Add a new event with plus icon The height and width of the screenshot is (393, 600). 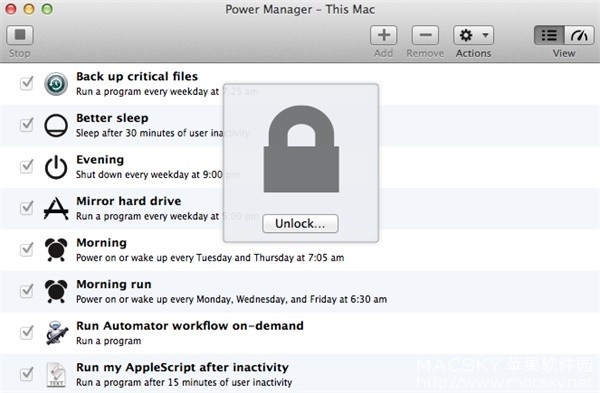click(383, 35)
